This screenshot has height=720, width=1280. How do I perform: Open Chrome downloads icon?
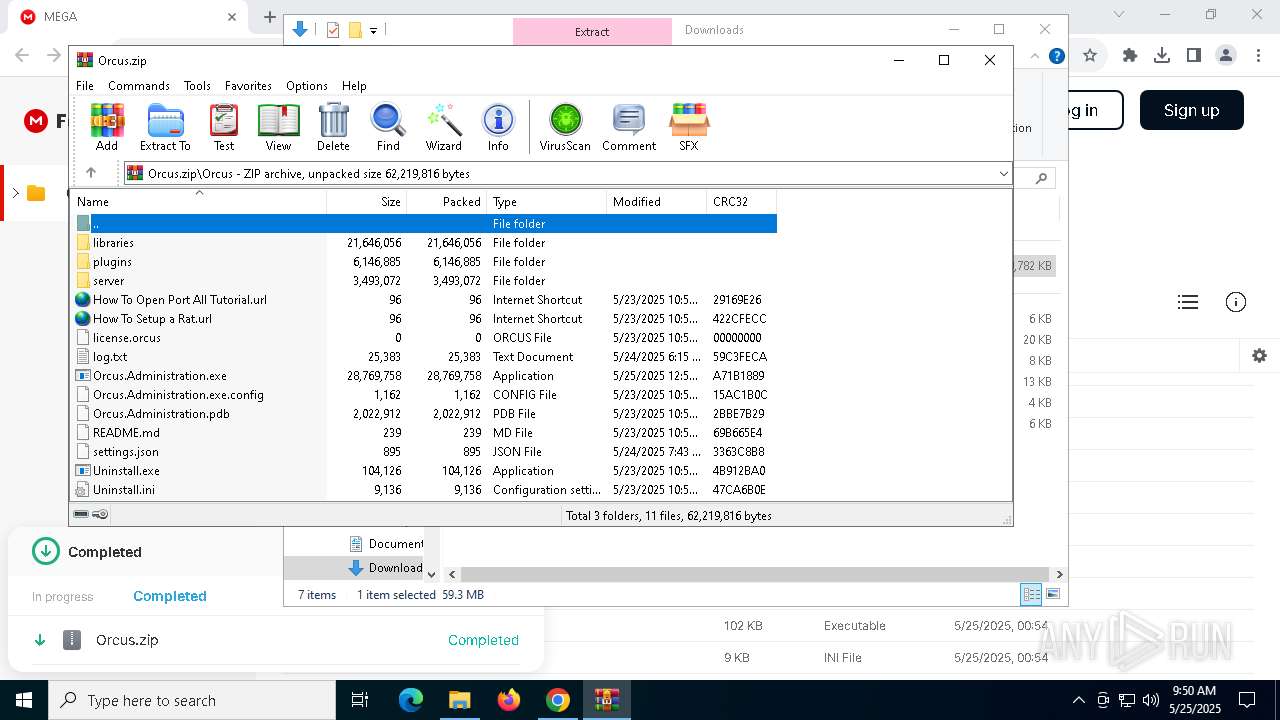1162,56
